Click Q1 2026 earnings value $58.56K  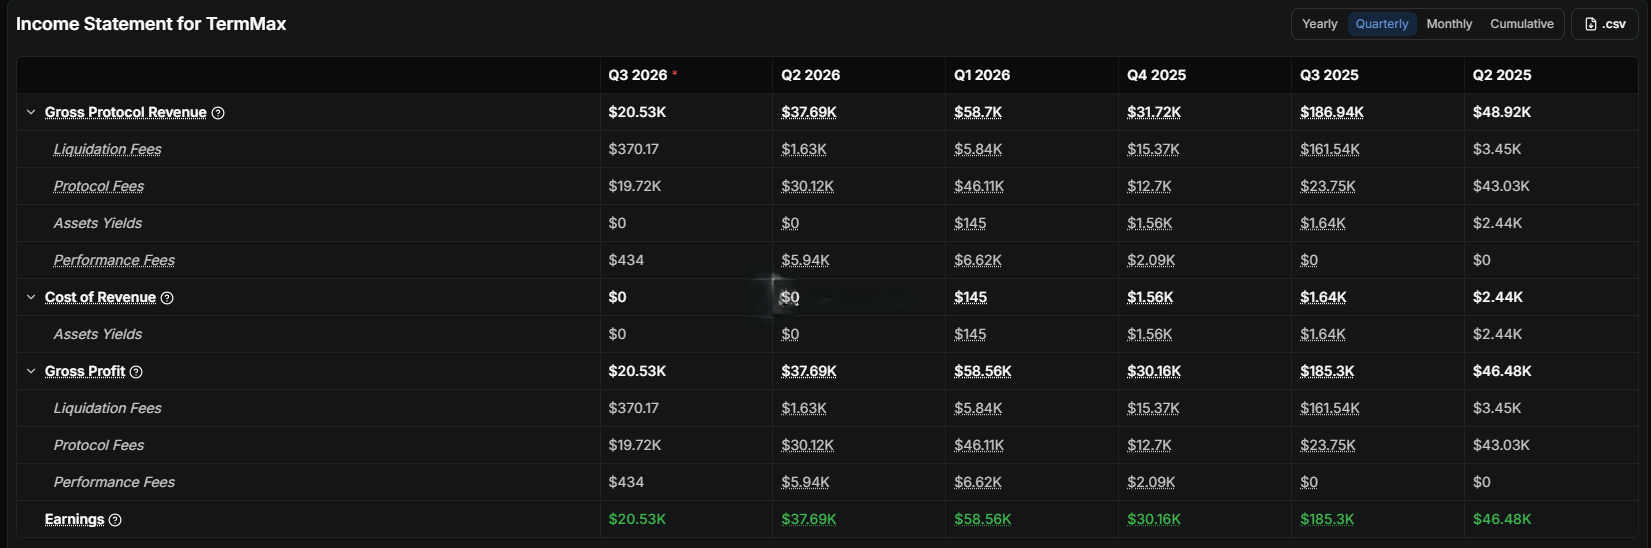tap(983, 519)
